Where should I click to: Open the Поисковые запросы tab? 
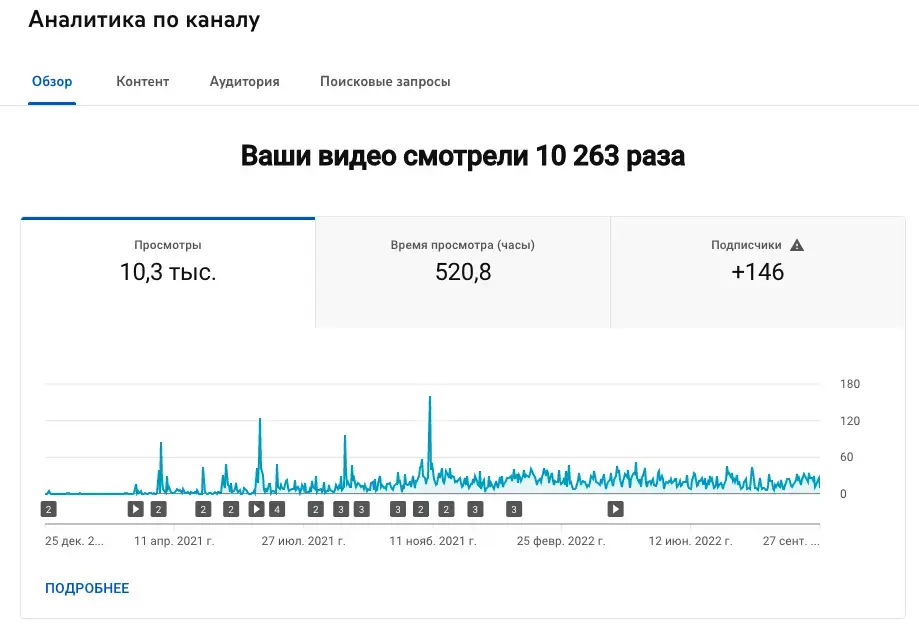(x=385, y=82)
